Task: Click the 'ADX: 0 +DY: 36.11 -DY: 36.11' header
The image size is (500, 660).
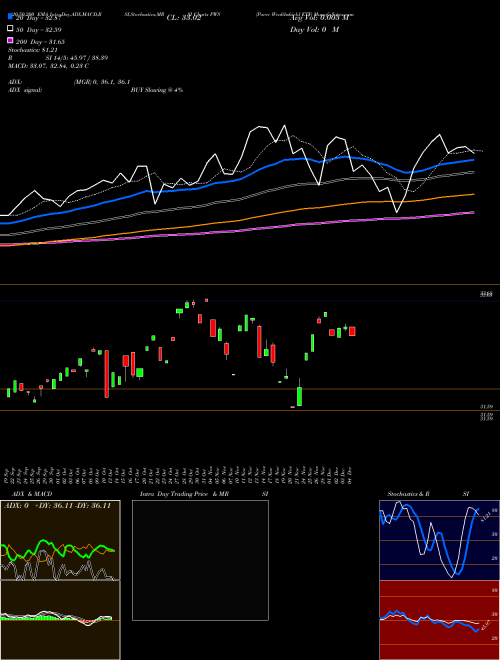Action: coord(57,506)
